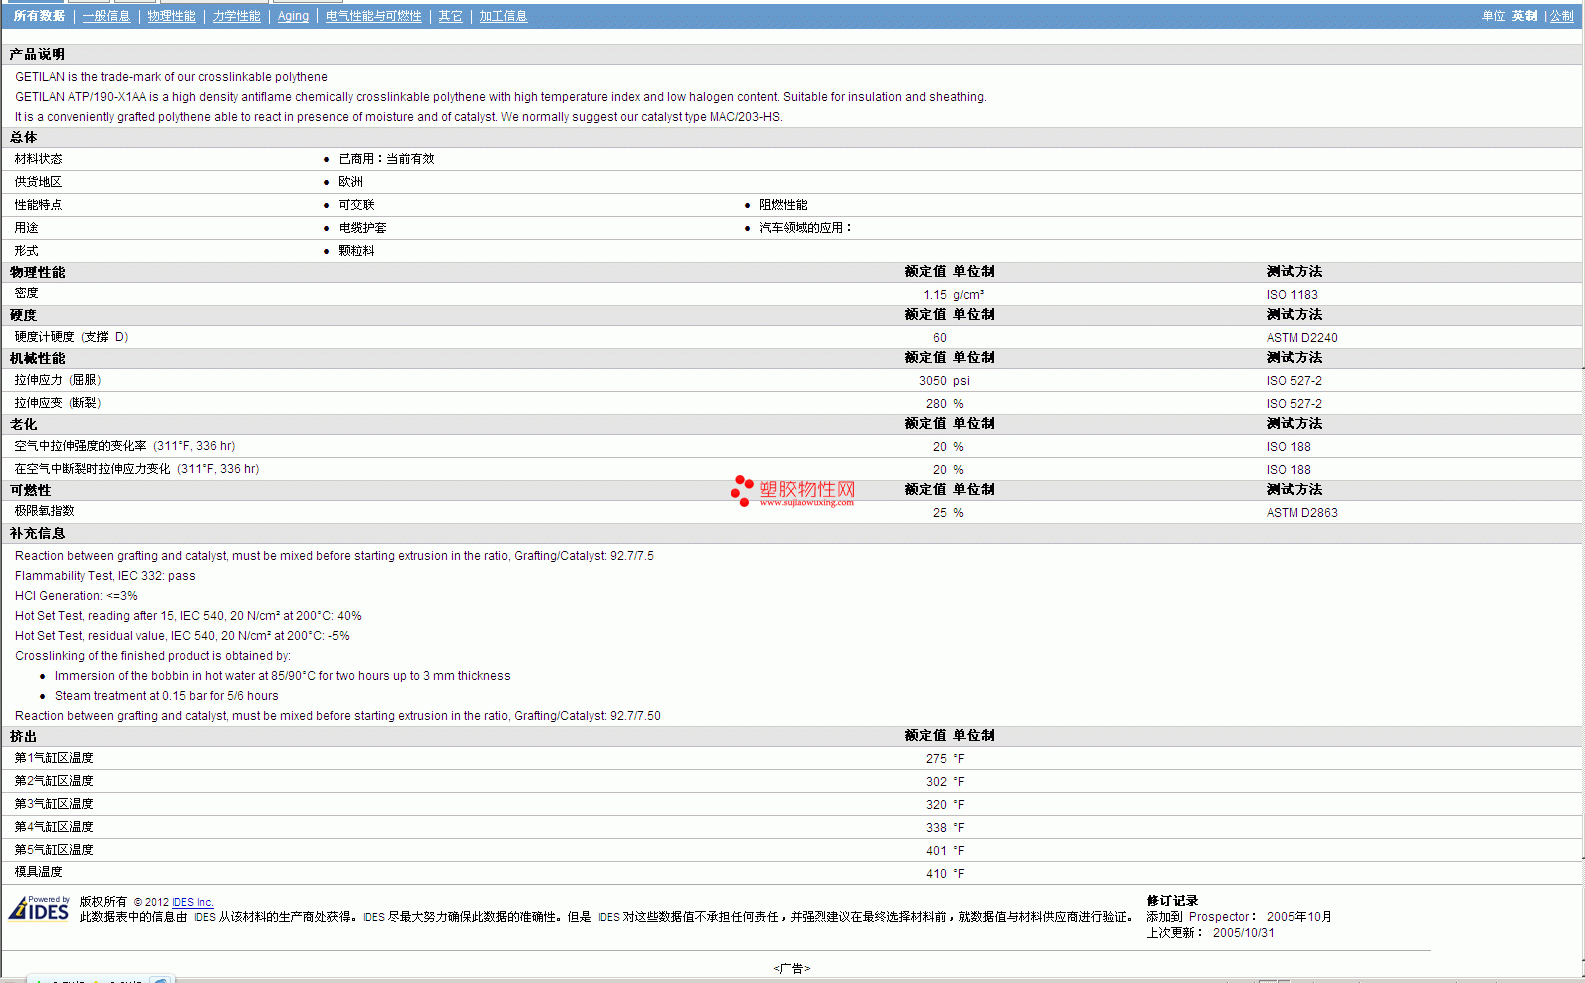The width and height of the screenshot is (1585, 983).
Task: Click the 供货地区 value 欧洲
Action: pos(350,182)
